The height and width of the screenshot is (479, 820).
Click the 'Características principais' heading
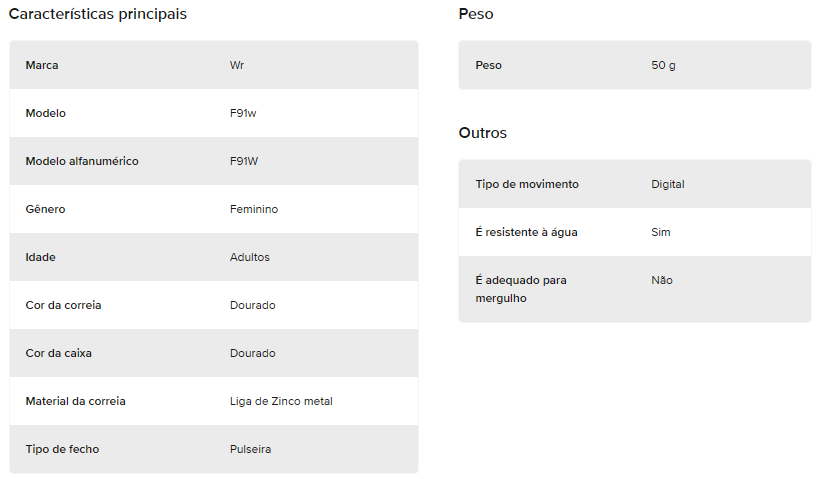pyautogui.click(x=98, y=14)
